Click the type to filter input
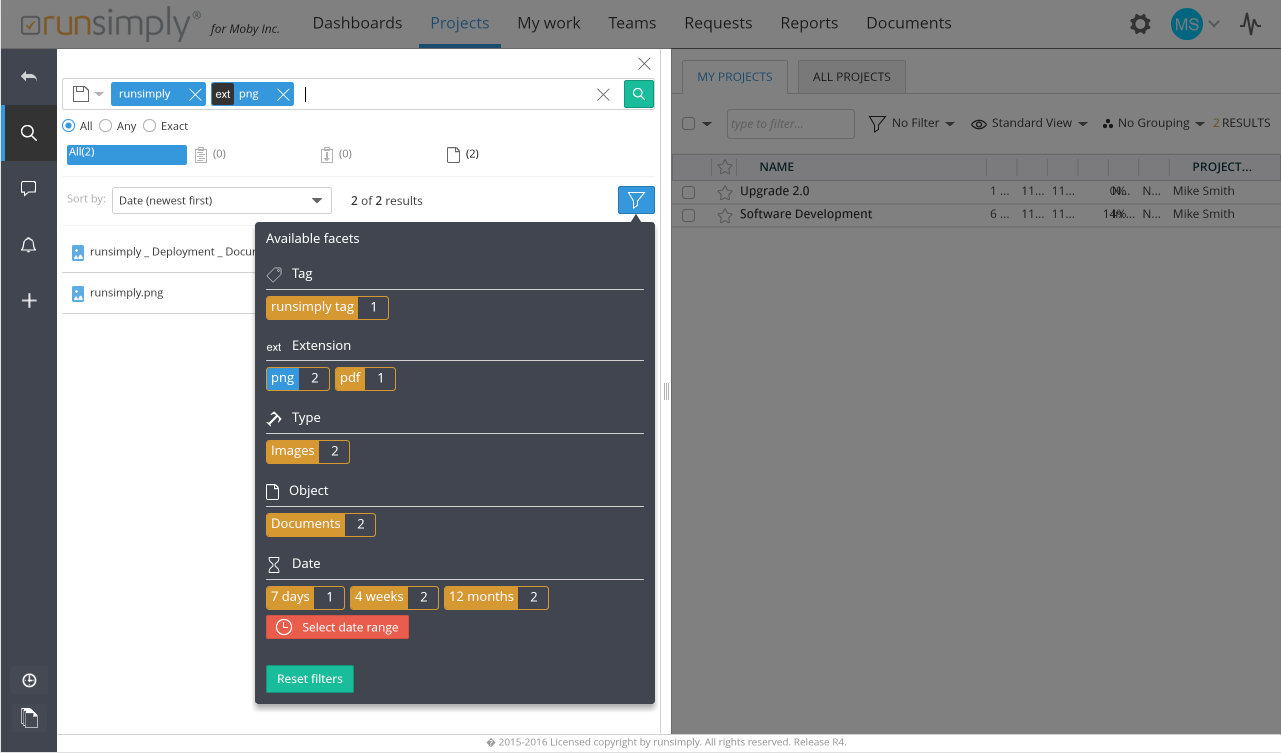 coord(790,124)
